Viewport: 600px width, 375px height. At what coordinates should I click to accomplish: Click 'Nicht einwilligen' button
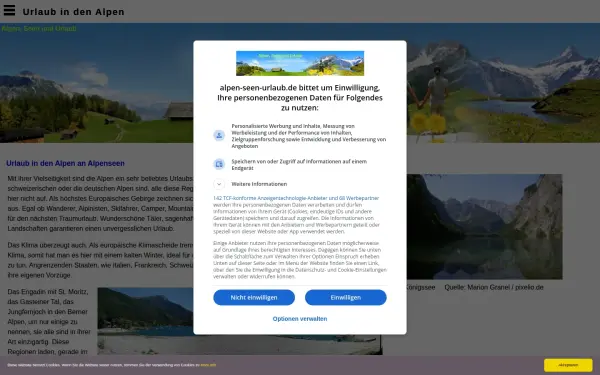[254, 297]
